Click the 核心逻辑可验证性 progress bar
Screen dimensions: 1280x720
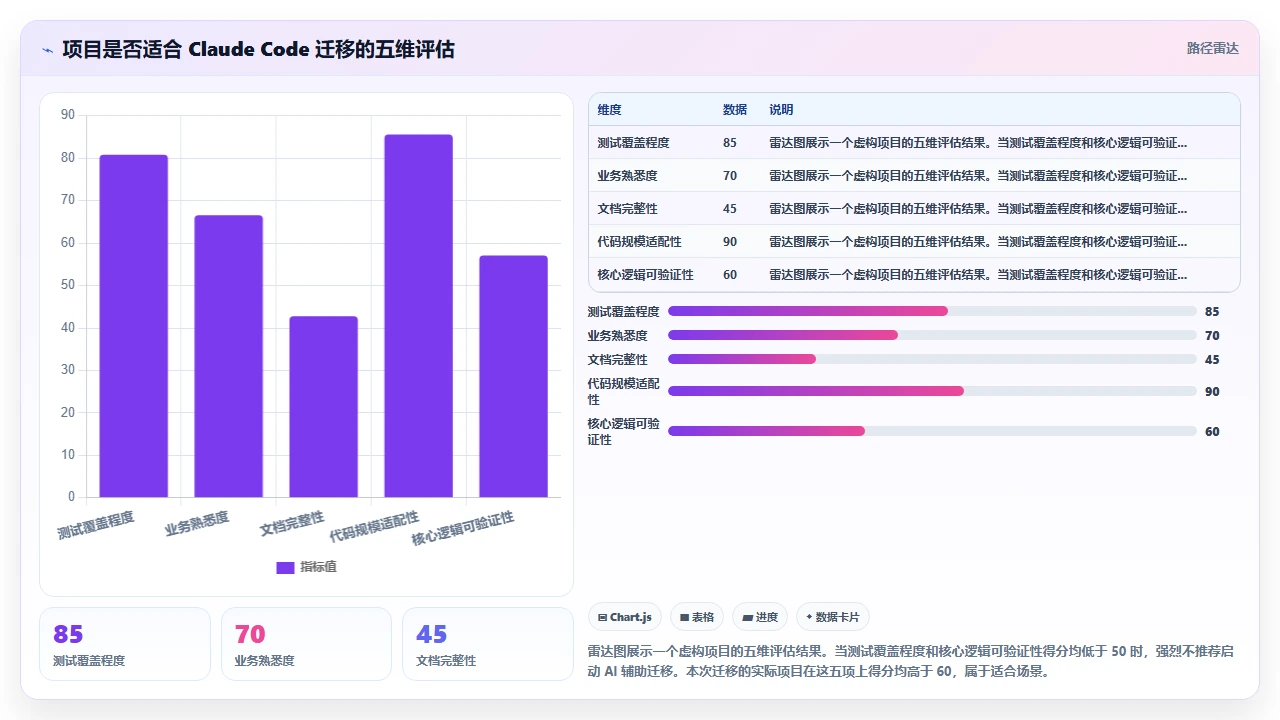tap(932, 431)
